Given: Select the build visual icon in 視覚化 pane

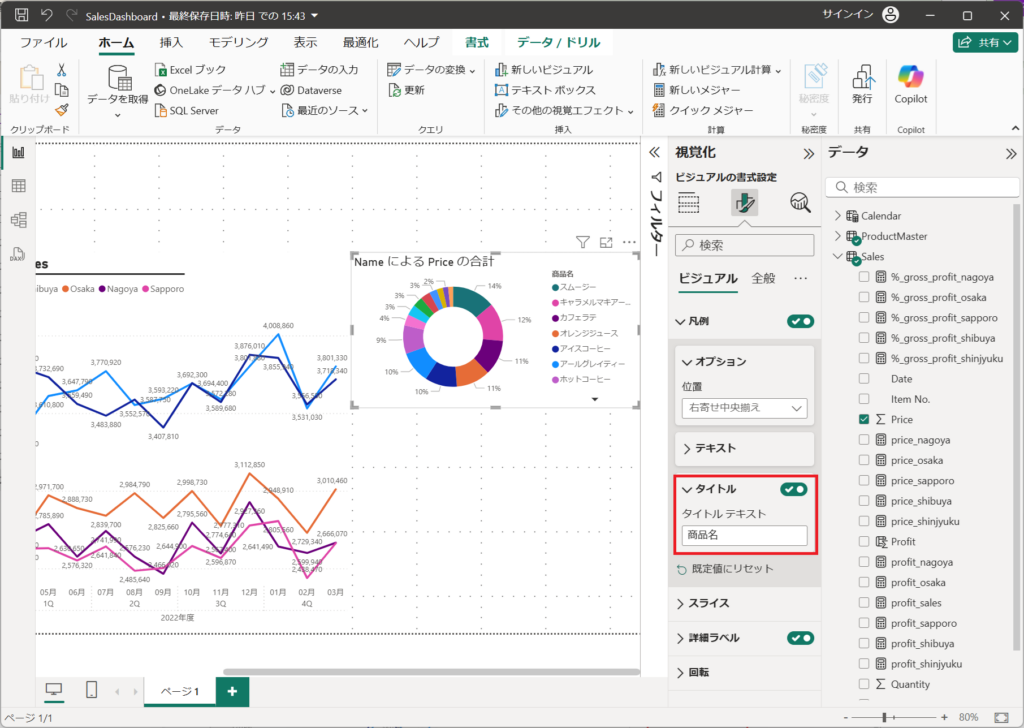Looking at the screenshot, I should (x=688, y=202).
